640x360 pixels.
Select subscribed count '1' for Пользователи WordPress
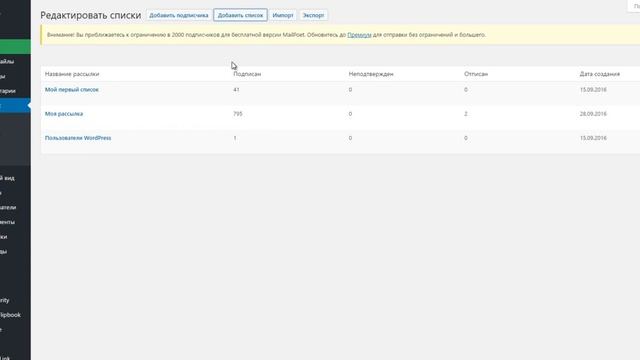point(235,138)
